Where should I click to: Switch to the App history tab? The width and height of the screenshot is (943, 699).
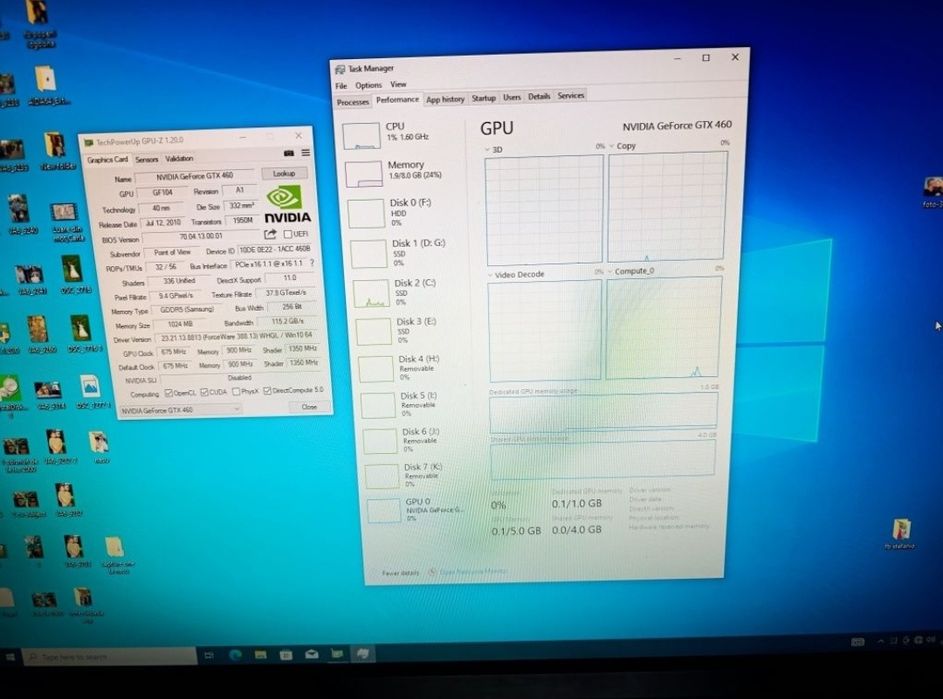pyautogui.click(x=445, y=99)
